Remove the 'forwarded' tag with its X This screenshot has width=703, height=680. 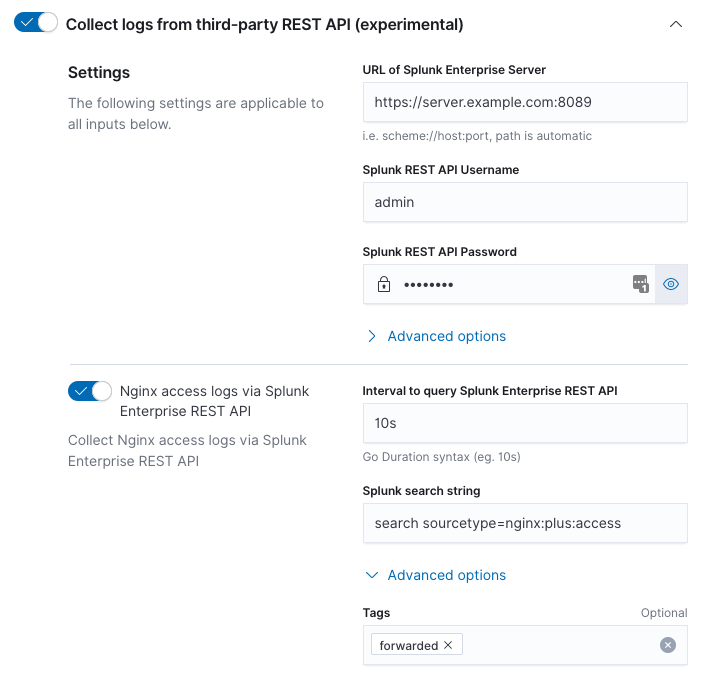[x=448, y=645]
